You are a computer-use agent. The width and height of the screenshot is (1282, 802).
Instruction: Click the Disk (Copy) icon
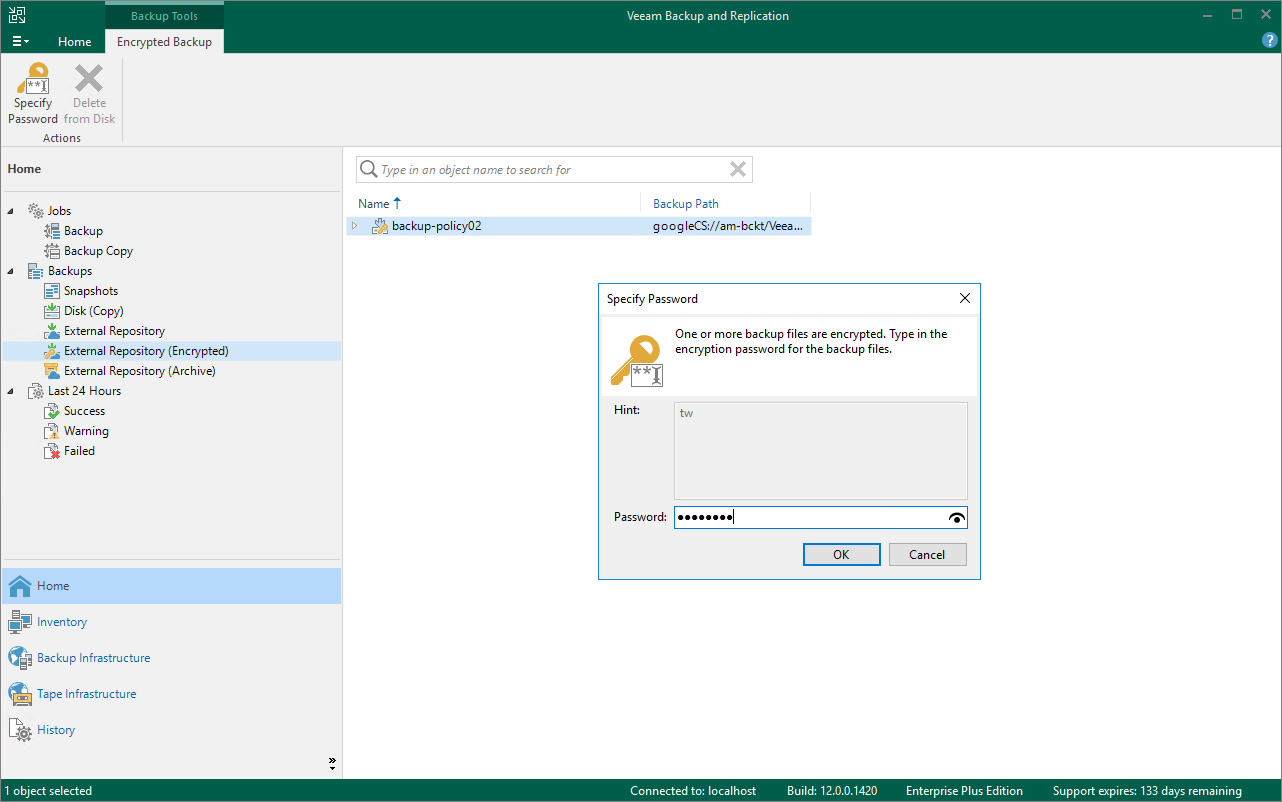[52, 311]
